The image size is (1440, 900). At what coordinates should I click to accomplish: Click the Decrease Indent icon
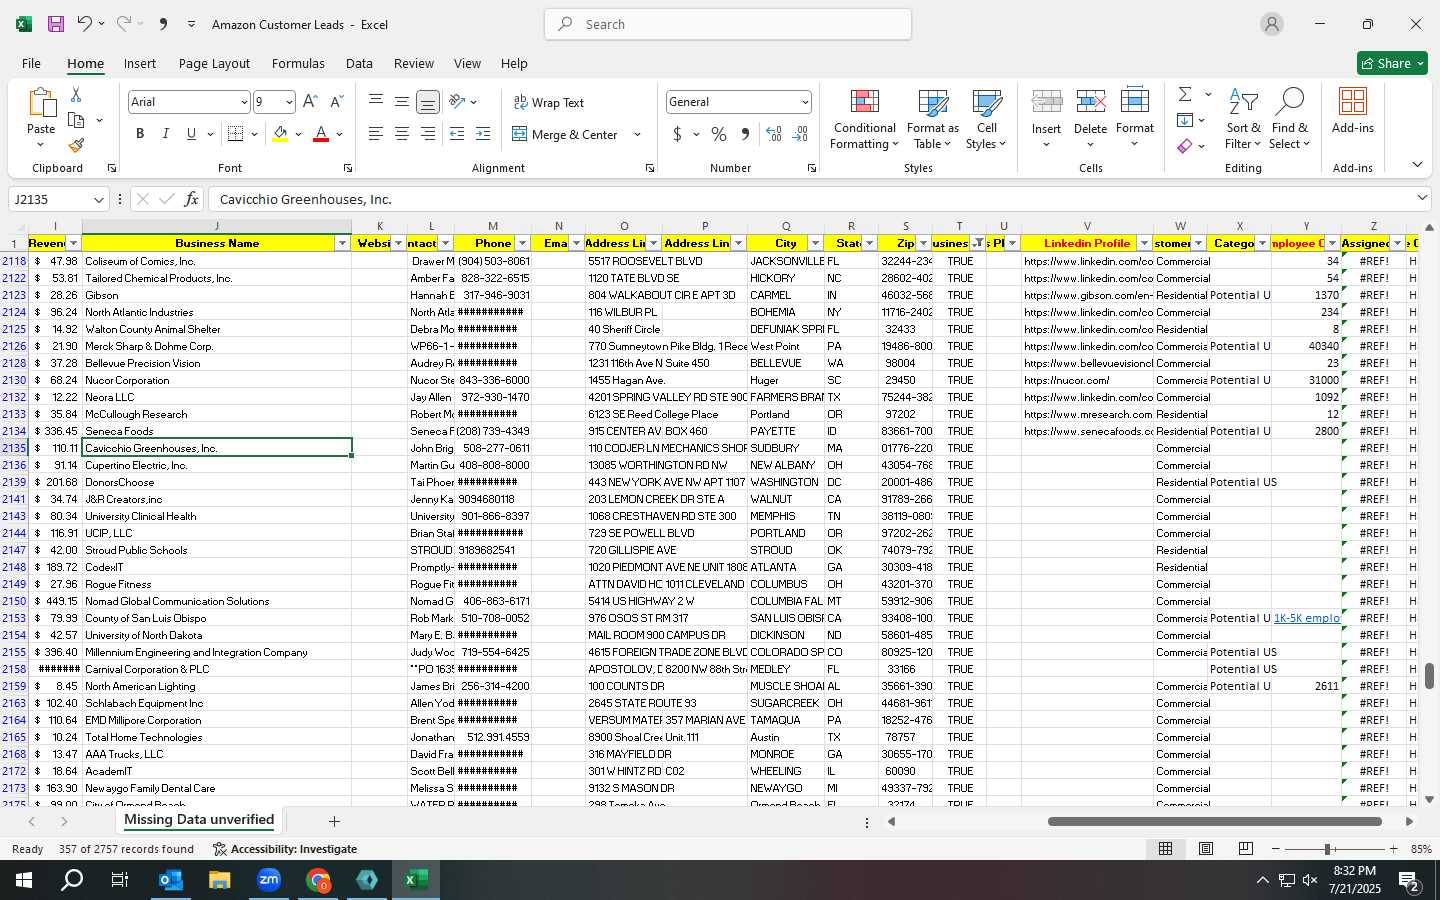457,134
